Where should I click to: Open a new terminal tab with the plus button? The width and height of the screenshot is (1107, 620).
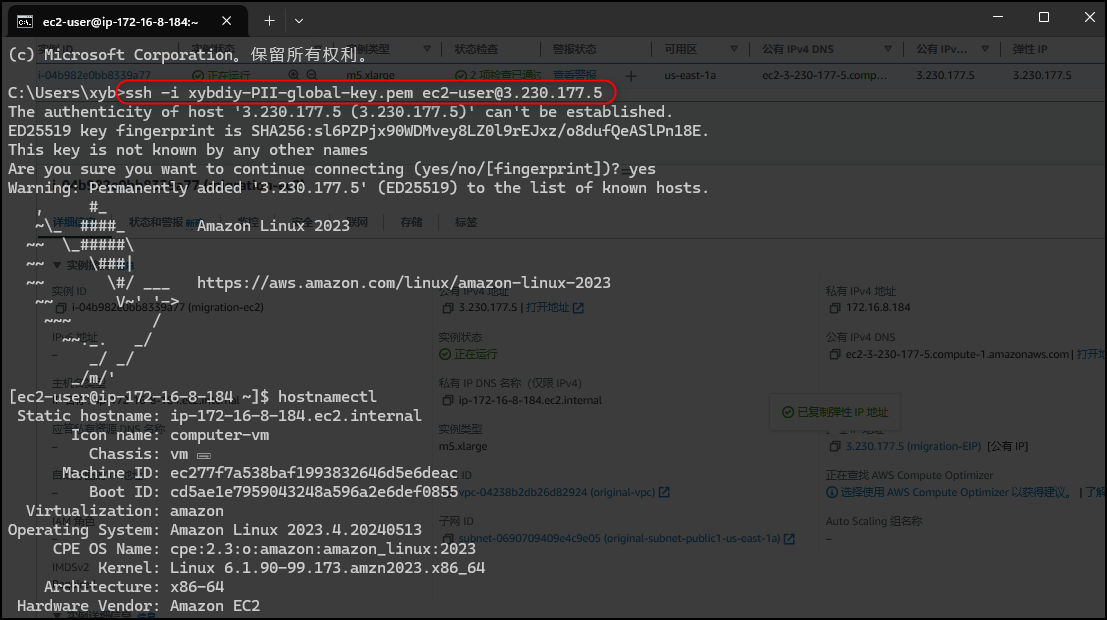269,21
